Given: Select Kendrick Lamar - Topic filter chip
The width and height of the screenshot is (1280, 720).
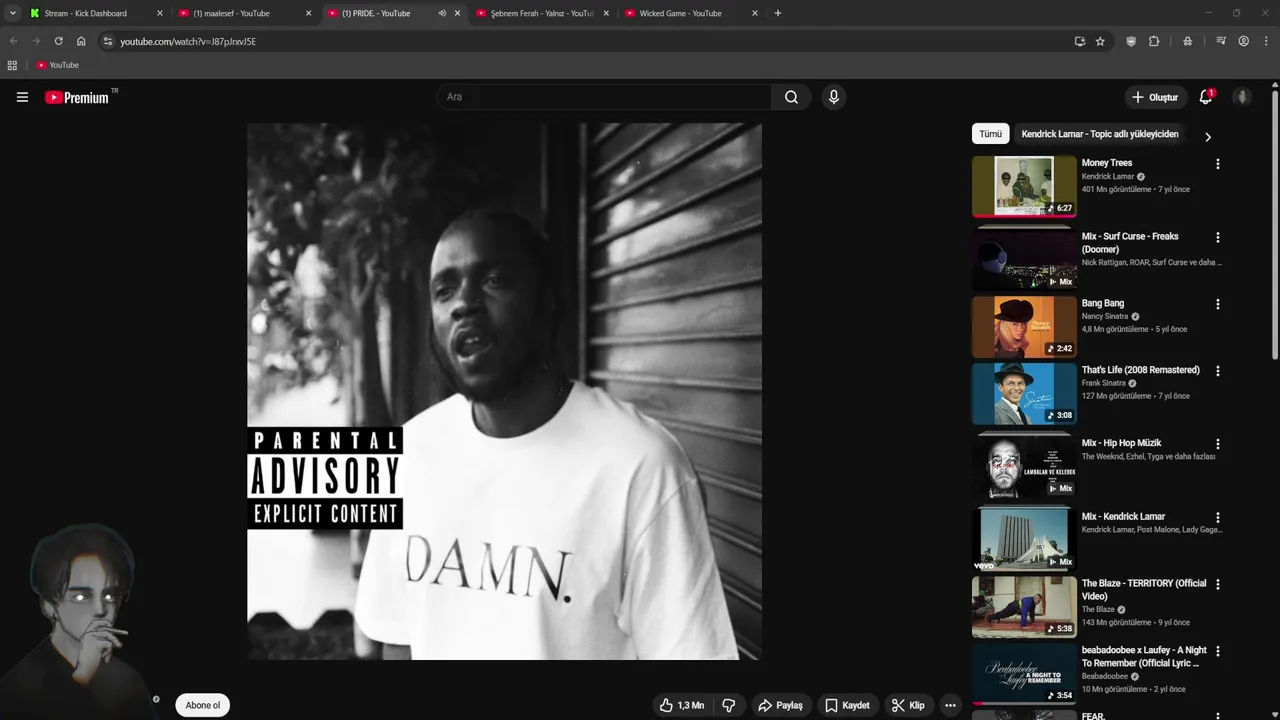Looking at the screenshot, I should [x=1100, y=134].
